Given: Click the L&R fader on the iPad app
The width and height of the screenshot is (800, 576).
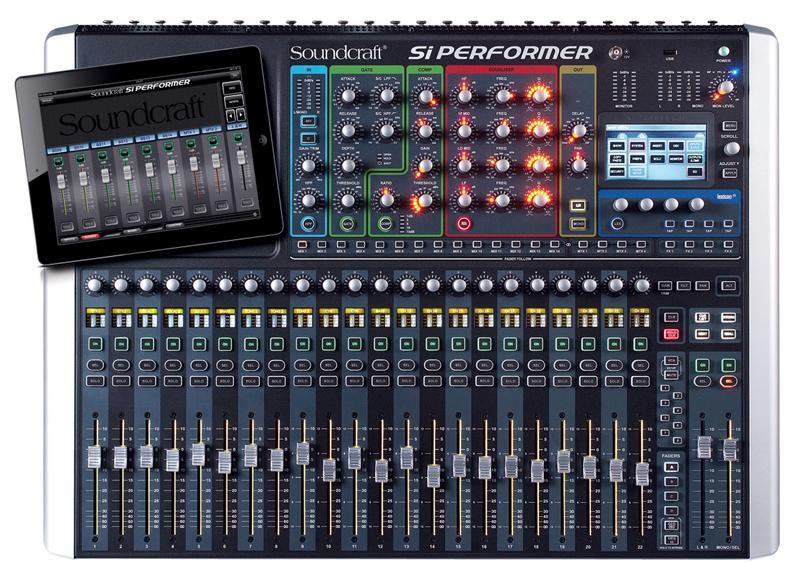Looking at the screenshot, I should 241,158.
